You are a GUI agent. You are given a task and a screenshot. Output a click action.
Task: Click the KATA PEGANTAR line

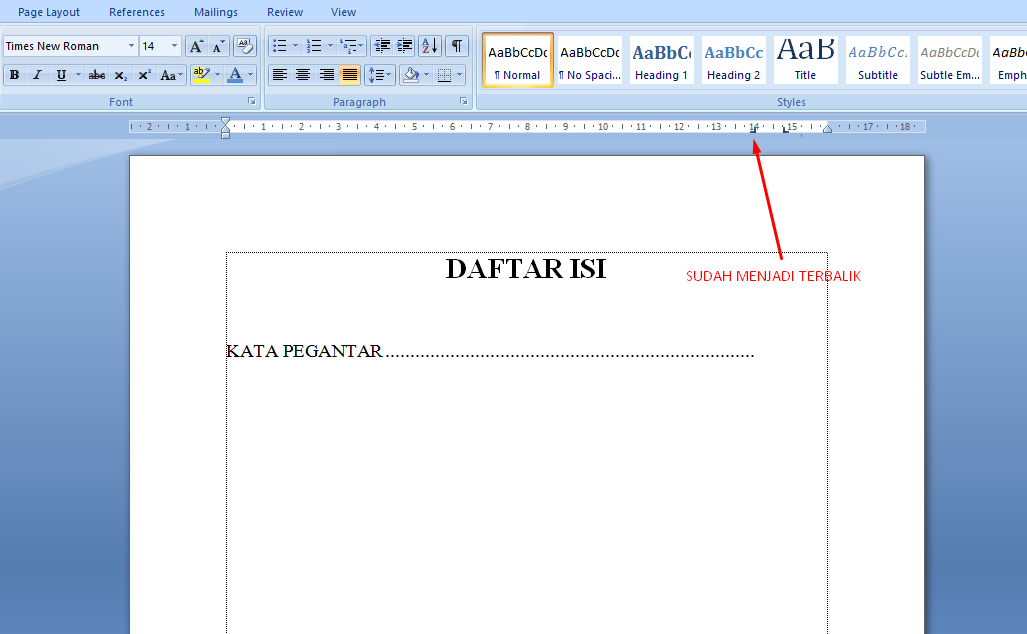point(490,352)
